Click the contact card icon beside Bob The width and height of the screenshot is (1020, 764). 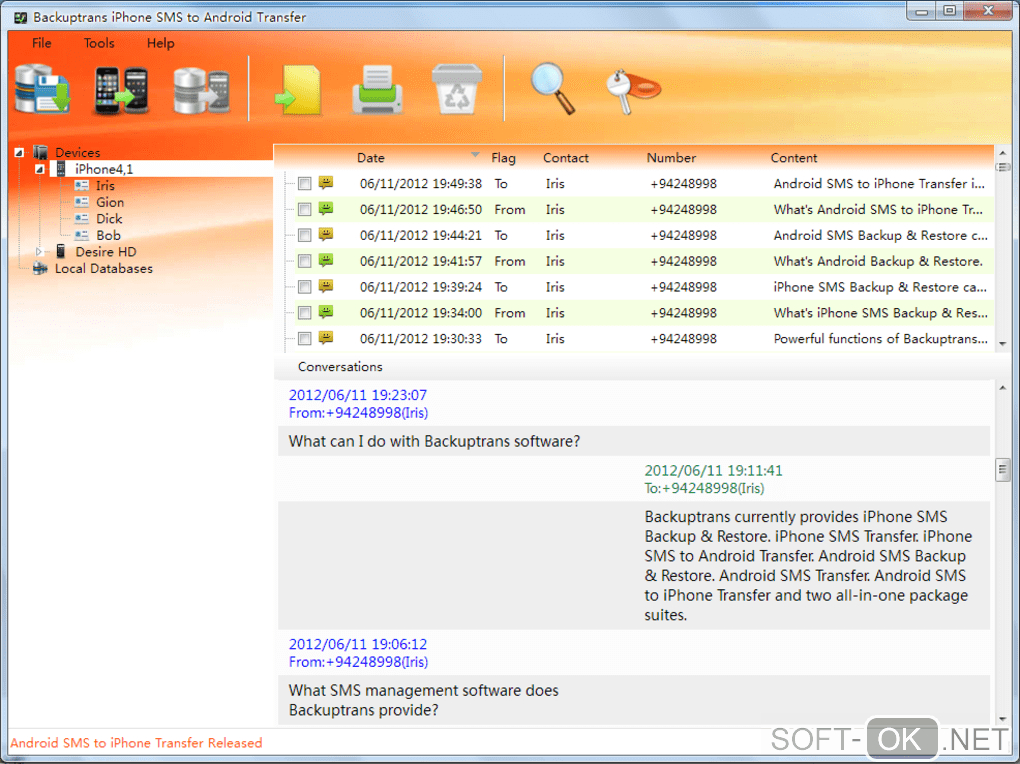(x=81, y=235)
